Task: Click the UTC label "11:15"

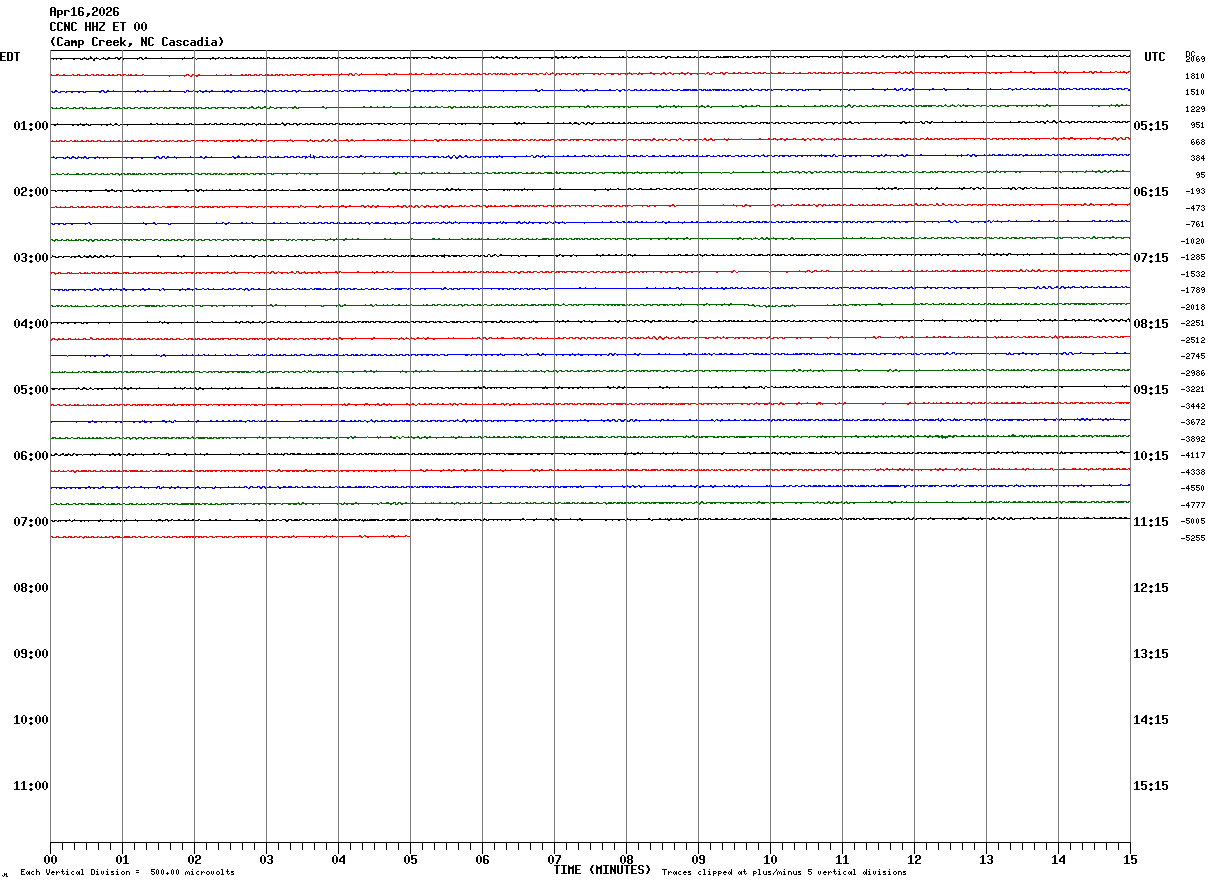Action: click(1151, 522)
